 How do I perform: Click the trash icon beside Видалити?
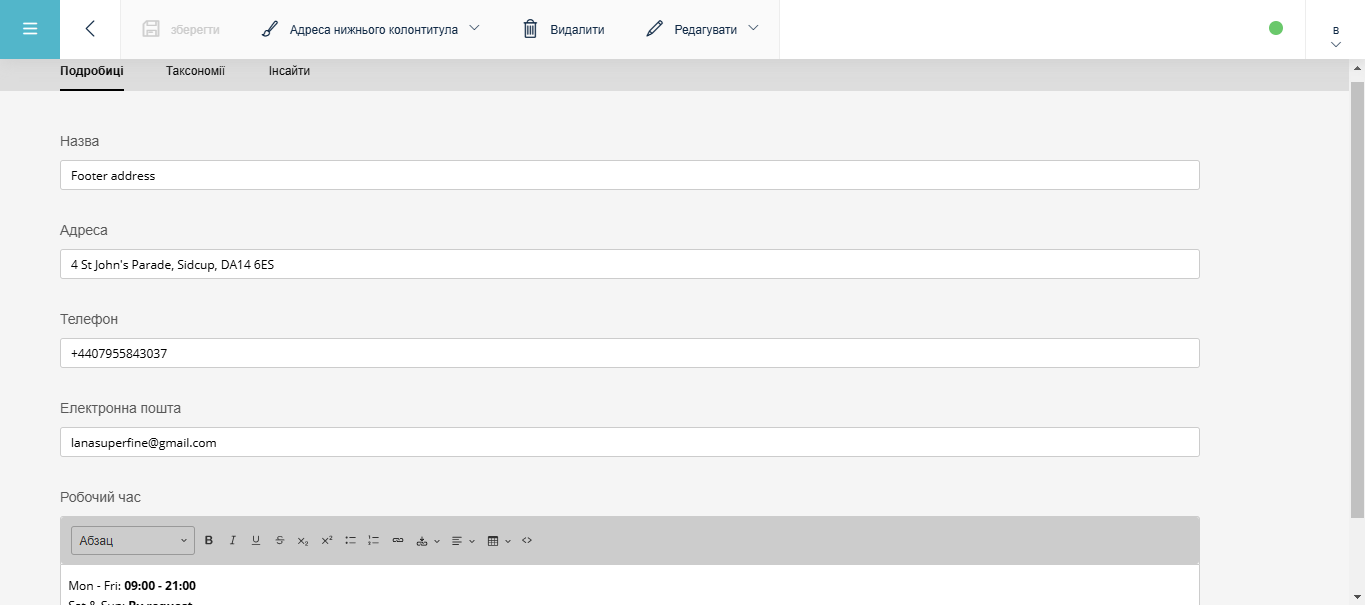point(529,29)
